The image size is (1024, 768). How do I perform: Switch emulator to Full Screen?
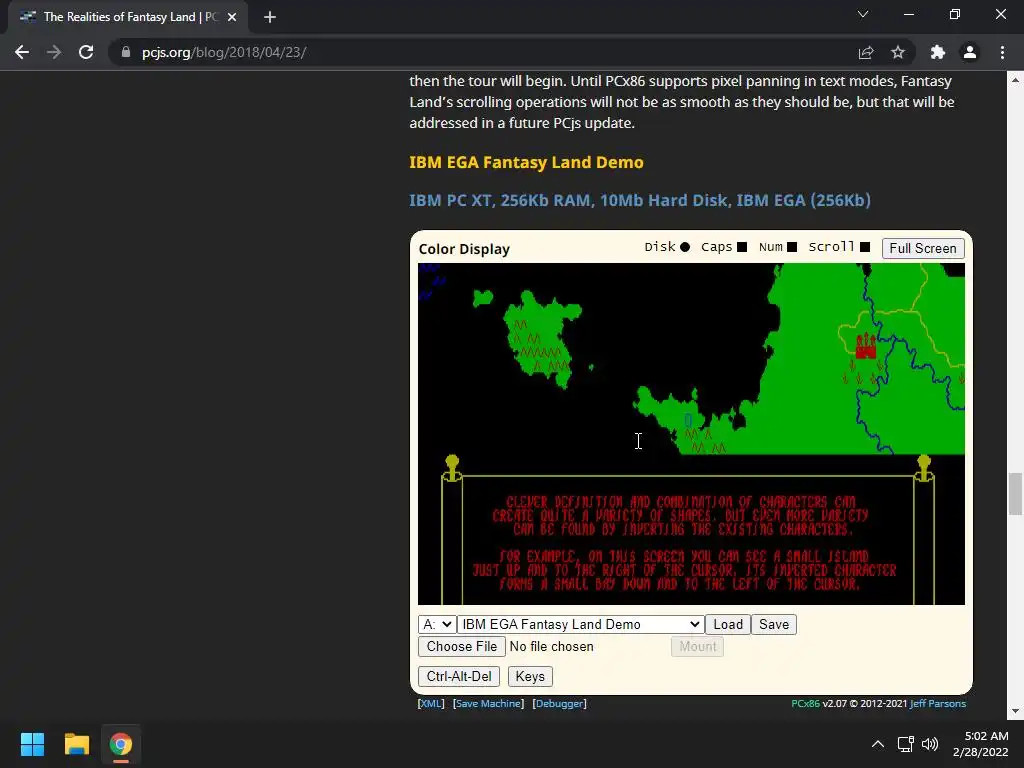[x=923, y=248]
